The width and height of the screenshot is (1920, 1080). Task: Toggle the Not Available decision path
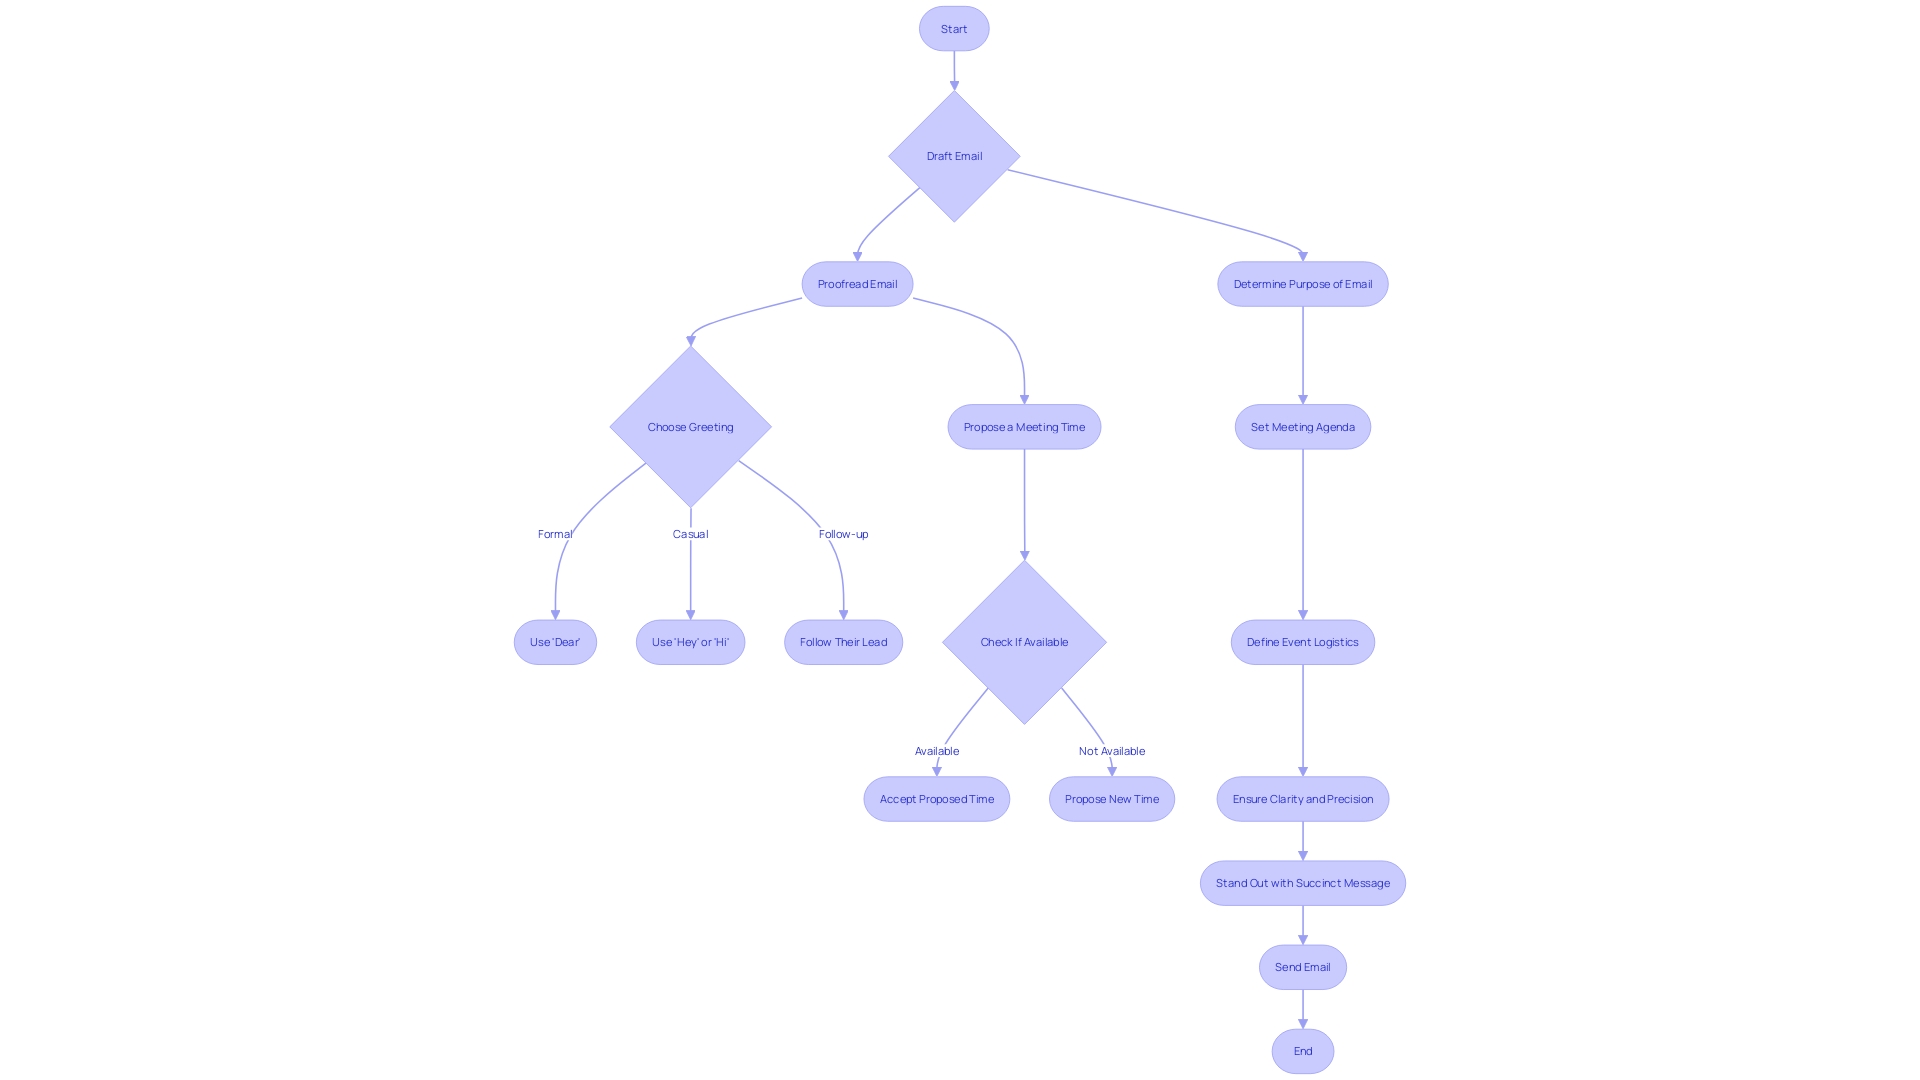coord(1112,749)
